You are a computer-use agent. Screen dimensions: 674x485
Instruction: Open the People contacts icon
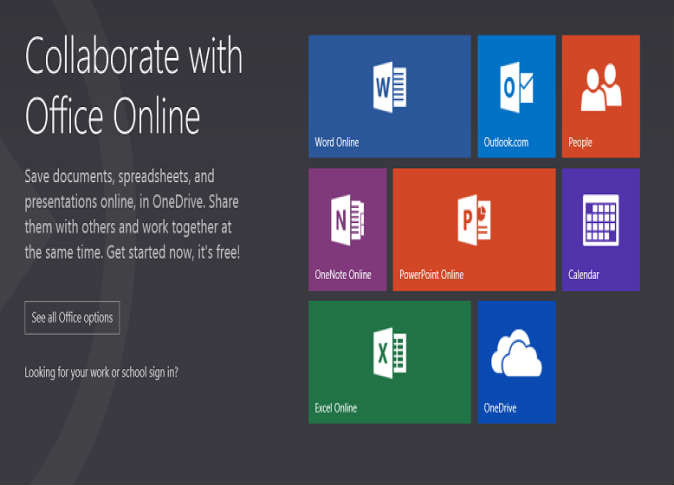[x=601, y=87]
